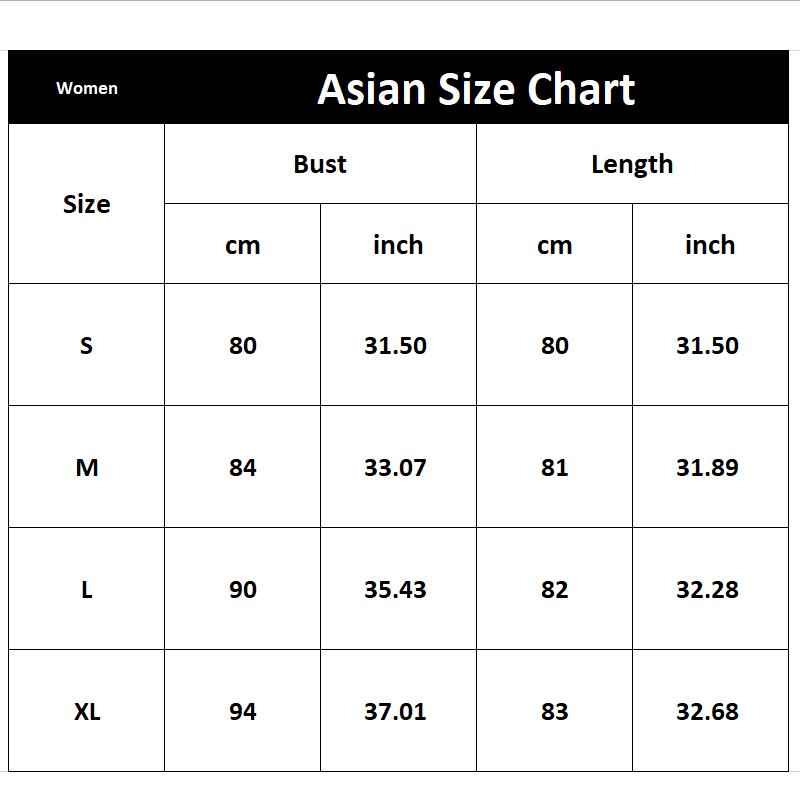Click the 37.01 inch bust value
Image resolution: width=800 pixels, height=800 pixels.
tap(395, 711)
